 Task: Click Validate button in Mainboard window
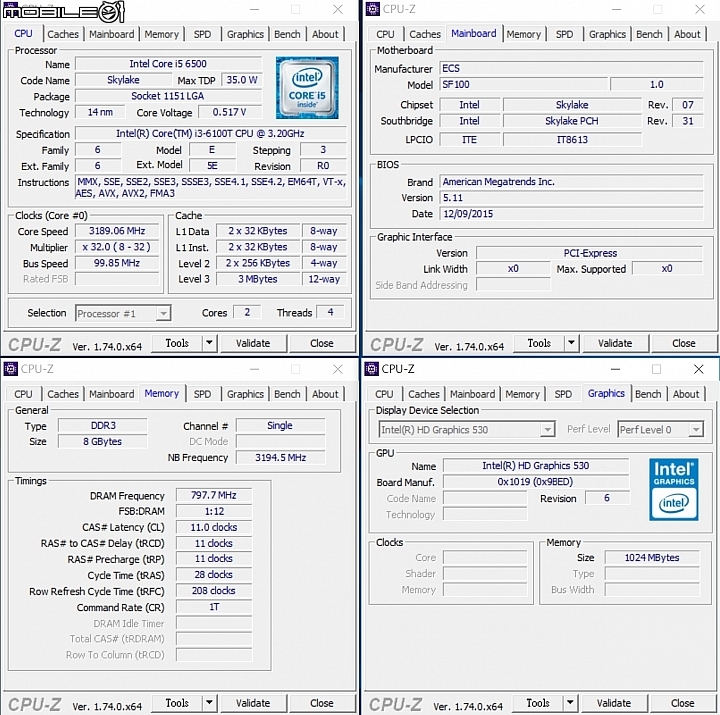(x=615, y=343)
